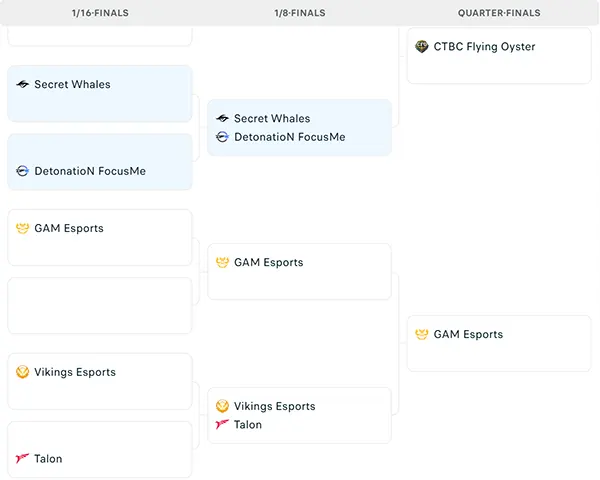This screenshot has height=480, width=600.
Task: Select the 1/8-FINALS column header
Action: click(300, 13)
